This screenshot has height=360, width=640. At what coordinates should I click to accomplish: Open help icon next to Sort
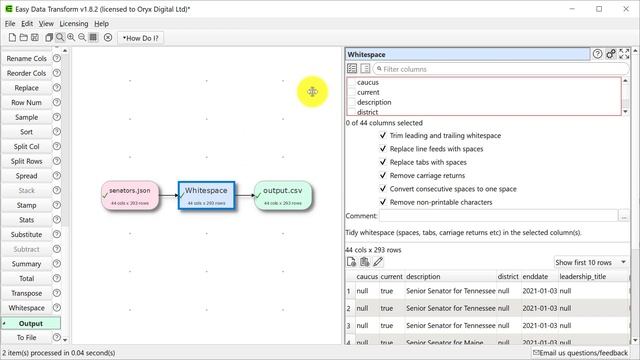pyautogui.click(x=57, y=132)
